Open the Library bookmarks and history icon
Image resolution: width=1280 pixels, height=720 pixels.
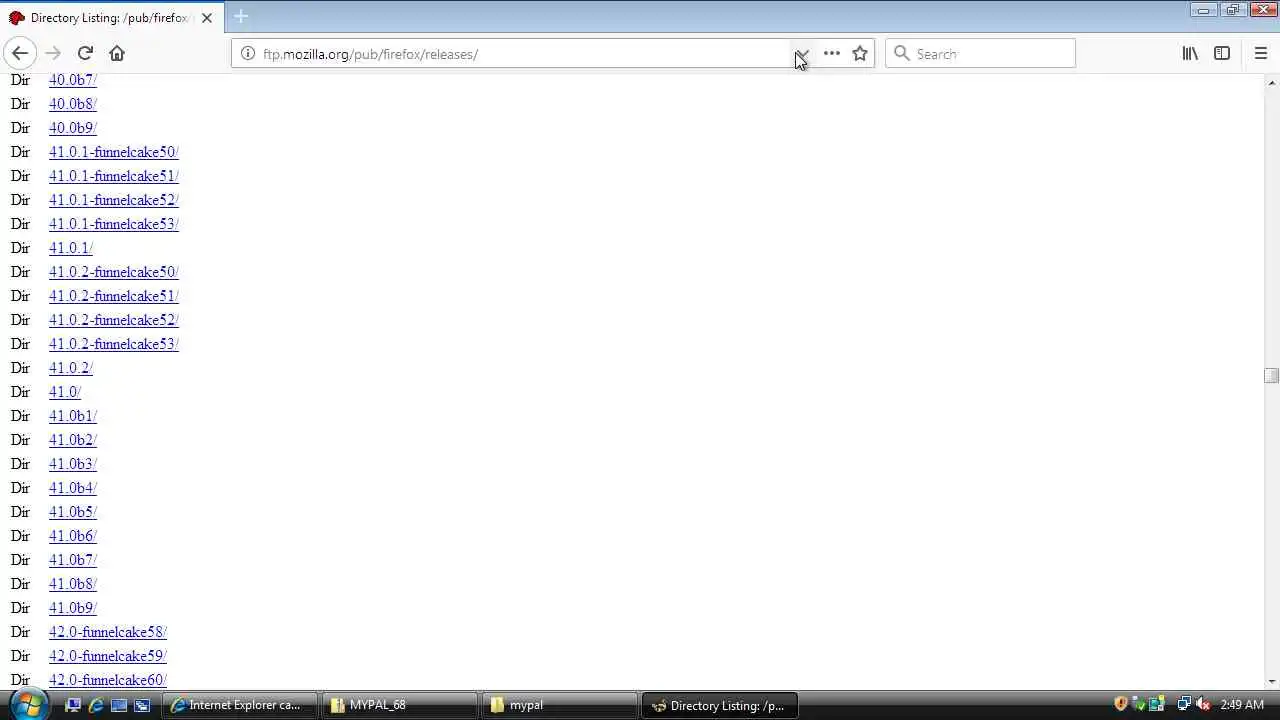pyautogui.click(x=1190, y=54)
